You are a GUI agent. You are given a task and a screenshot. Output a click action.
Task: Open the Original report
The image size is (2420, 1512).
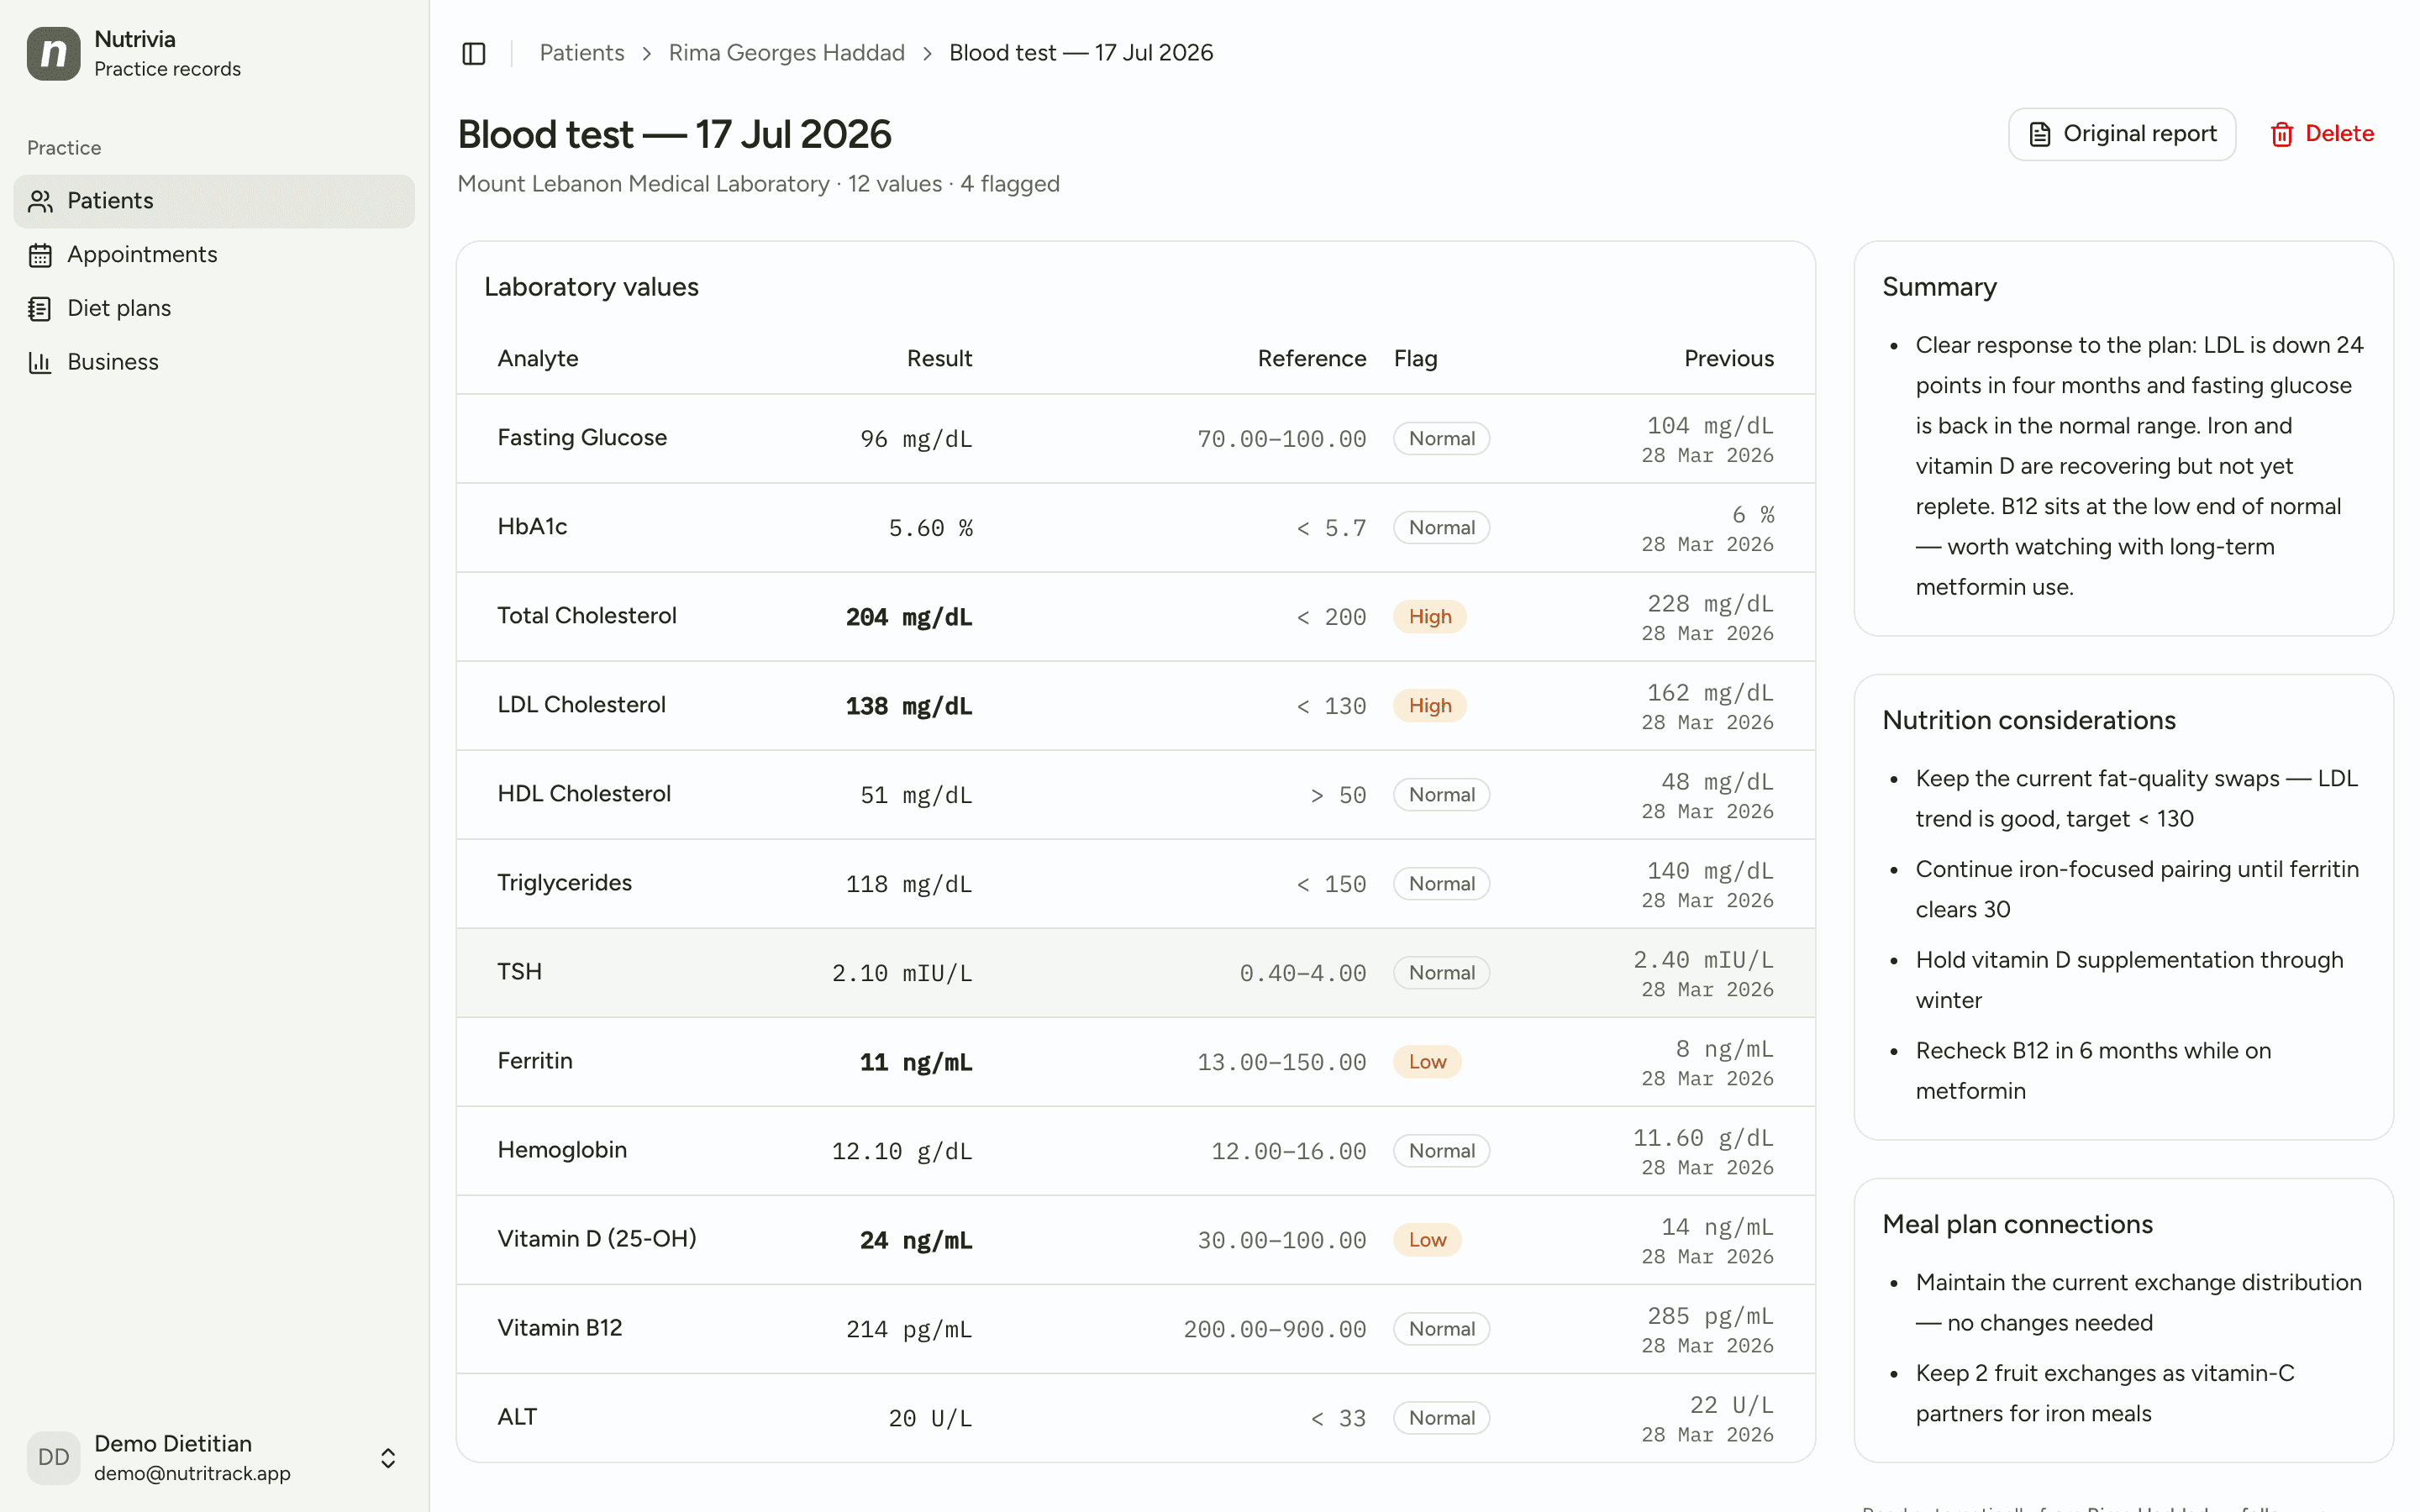click(x=2122, y=134)
